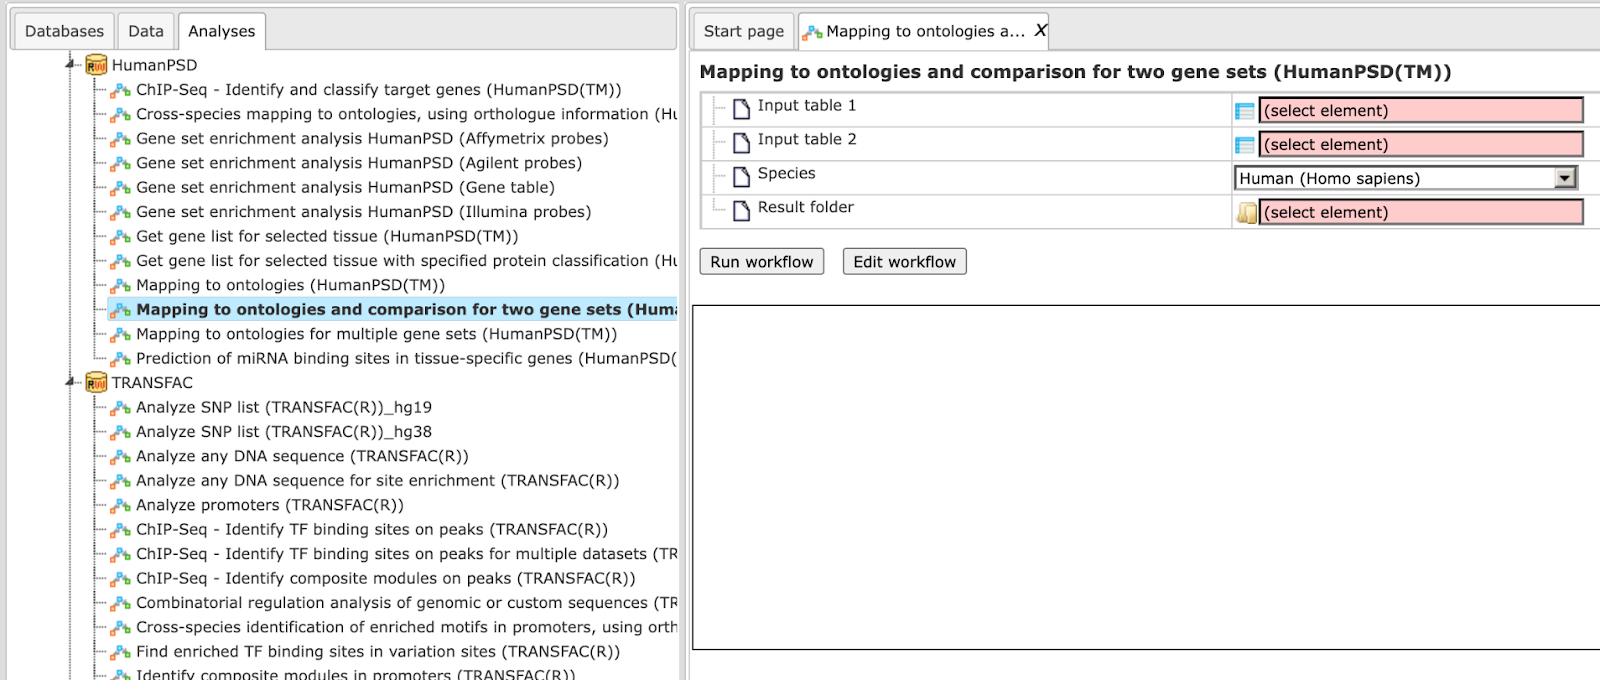
Task: Click Input table 2 select element field
Action: coord(1421,145)
